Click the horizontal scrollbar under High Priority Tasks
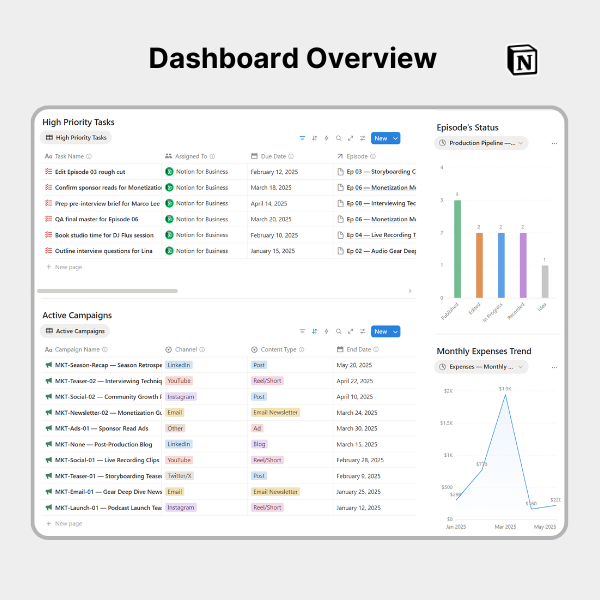 [x=108, y=291]
